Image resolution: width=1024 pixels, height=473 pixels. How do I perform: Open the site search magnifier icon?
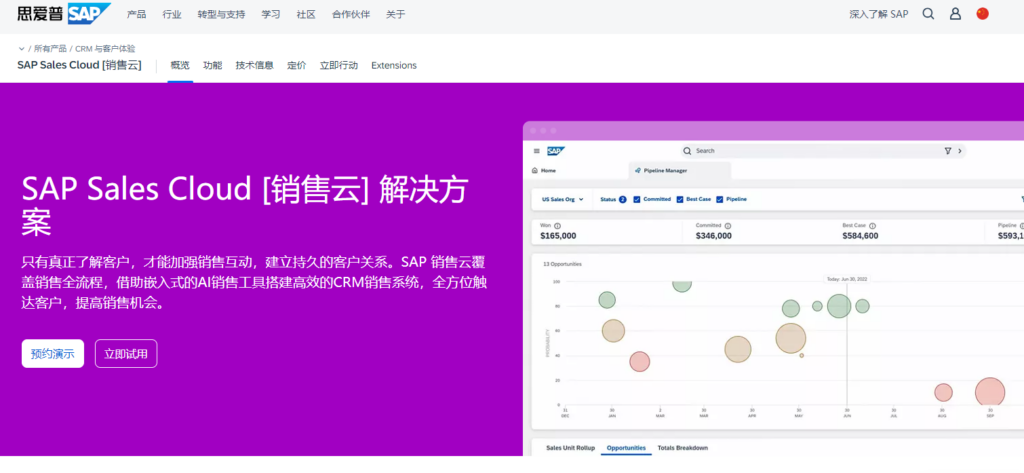pyautogui.click(x=928, y=14)
